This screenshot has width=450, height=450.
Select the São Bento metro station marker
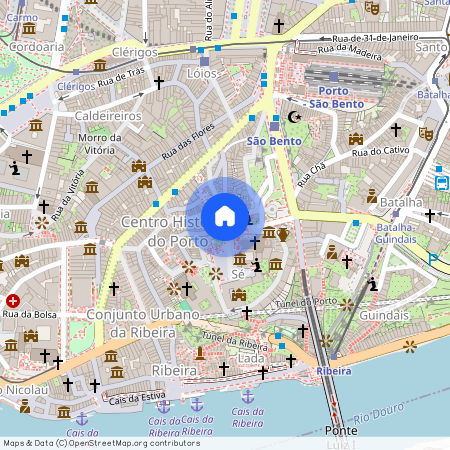(x=275, y=126)
